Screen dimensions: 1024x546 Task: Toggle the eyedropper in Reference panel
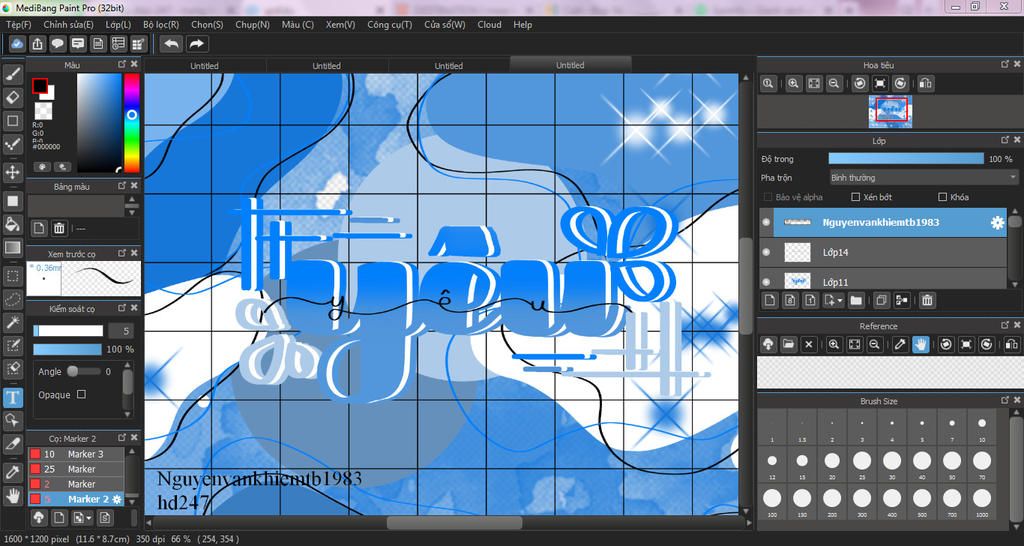[901, 344]
